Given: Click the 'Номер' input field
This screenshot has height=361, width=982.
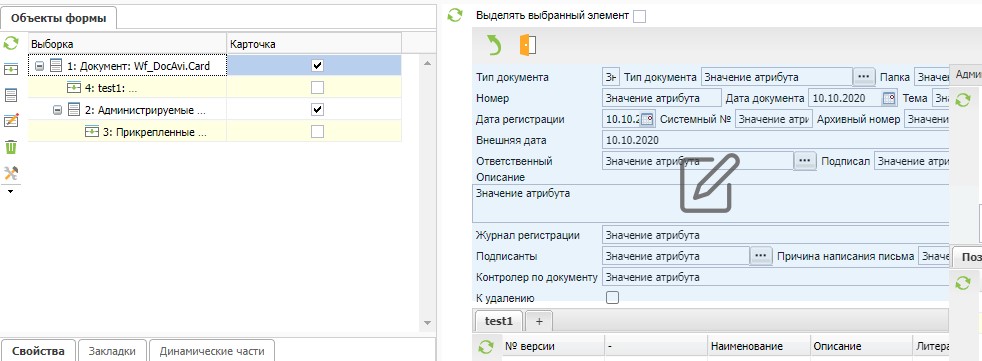Looking at the screenshot, I should click(x=662, y=98).
